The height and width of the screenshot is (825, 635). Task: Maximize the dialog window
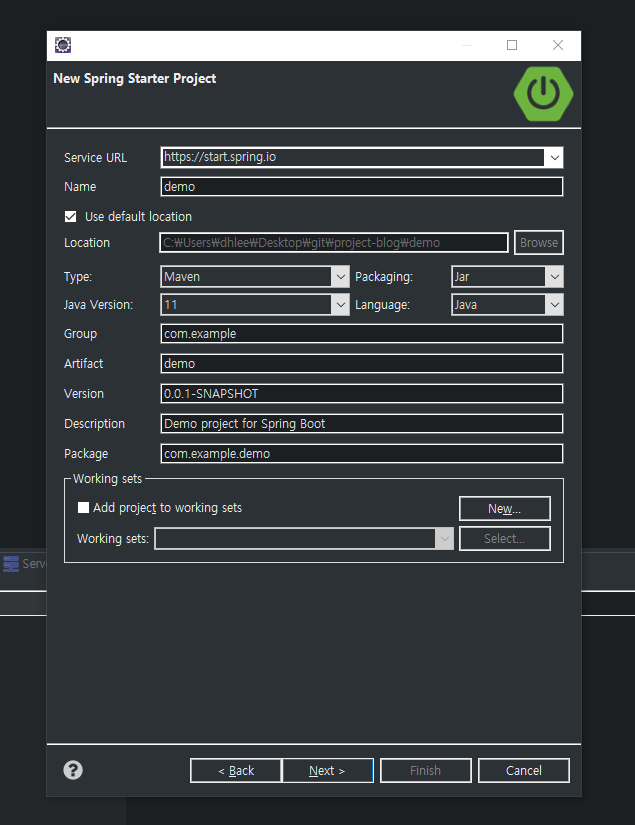(x=512, y=45)
